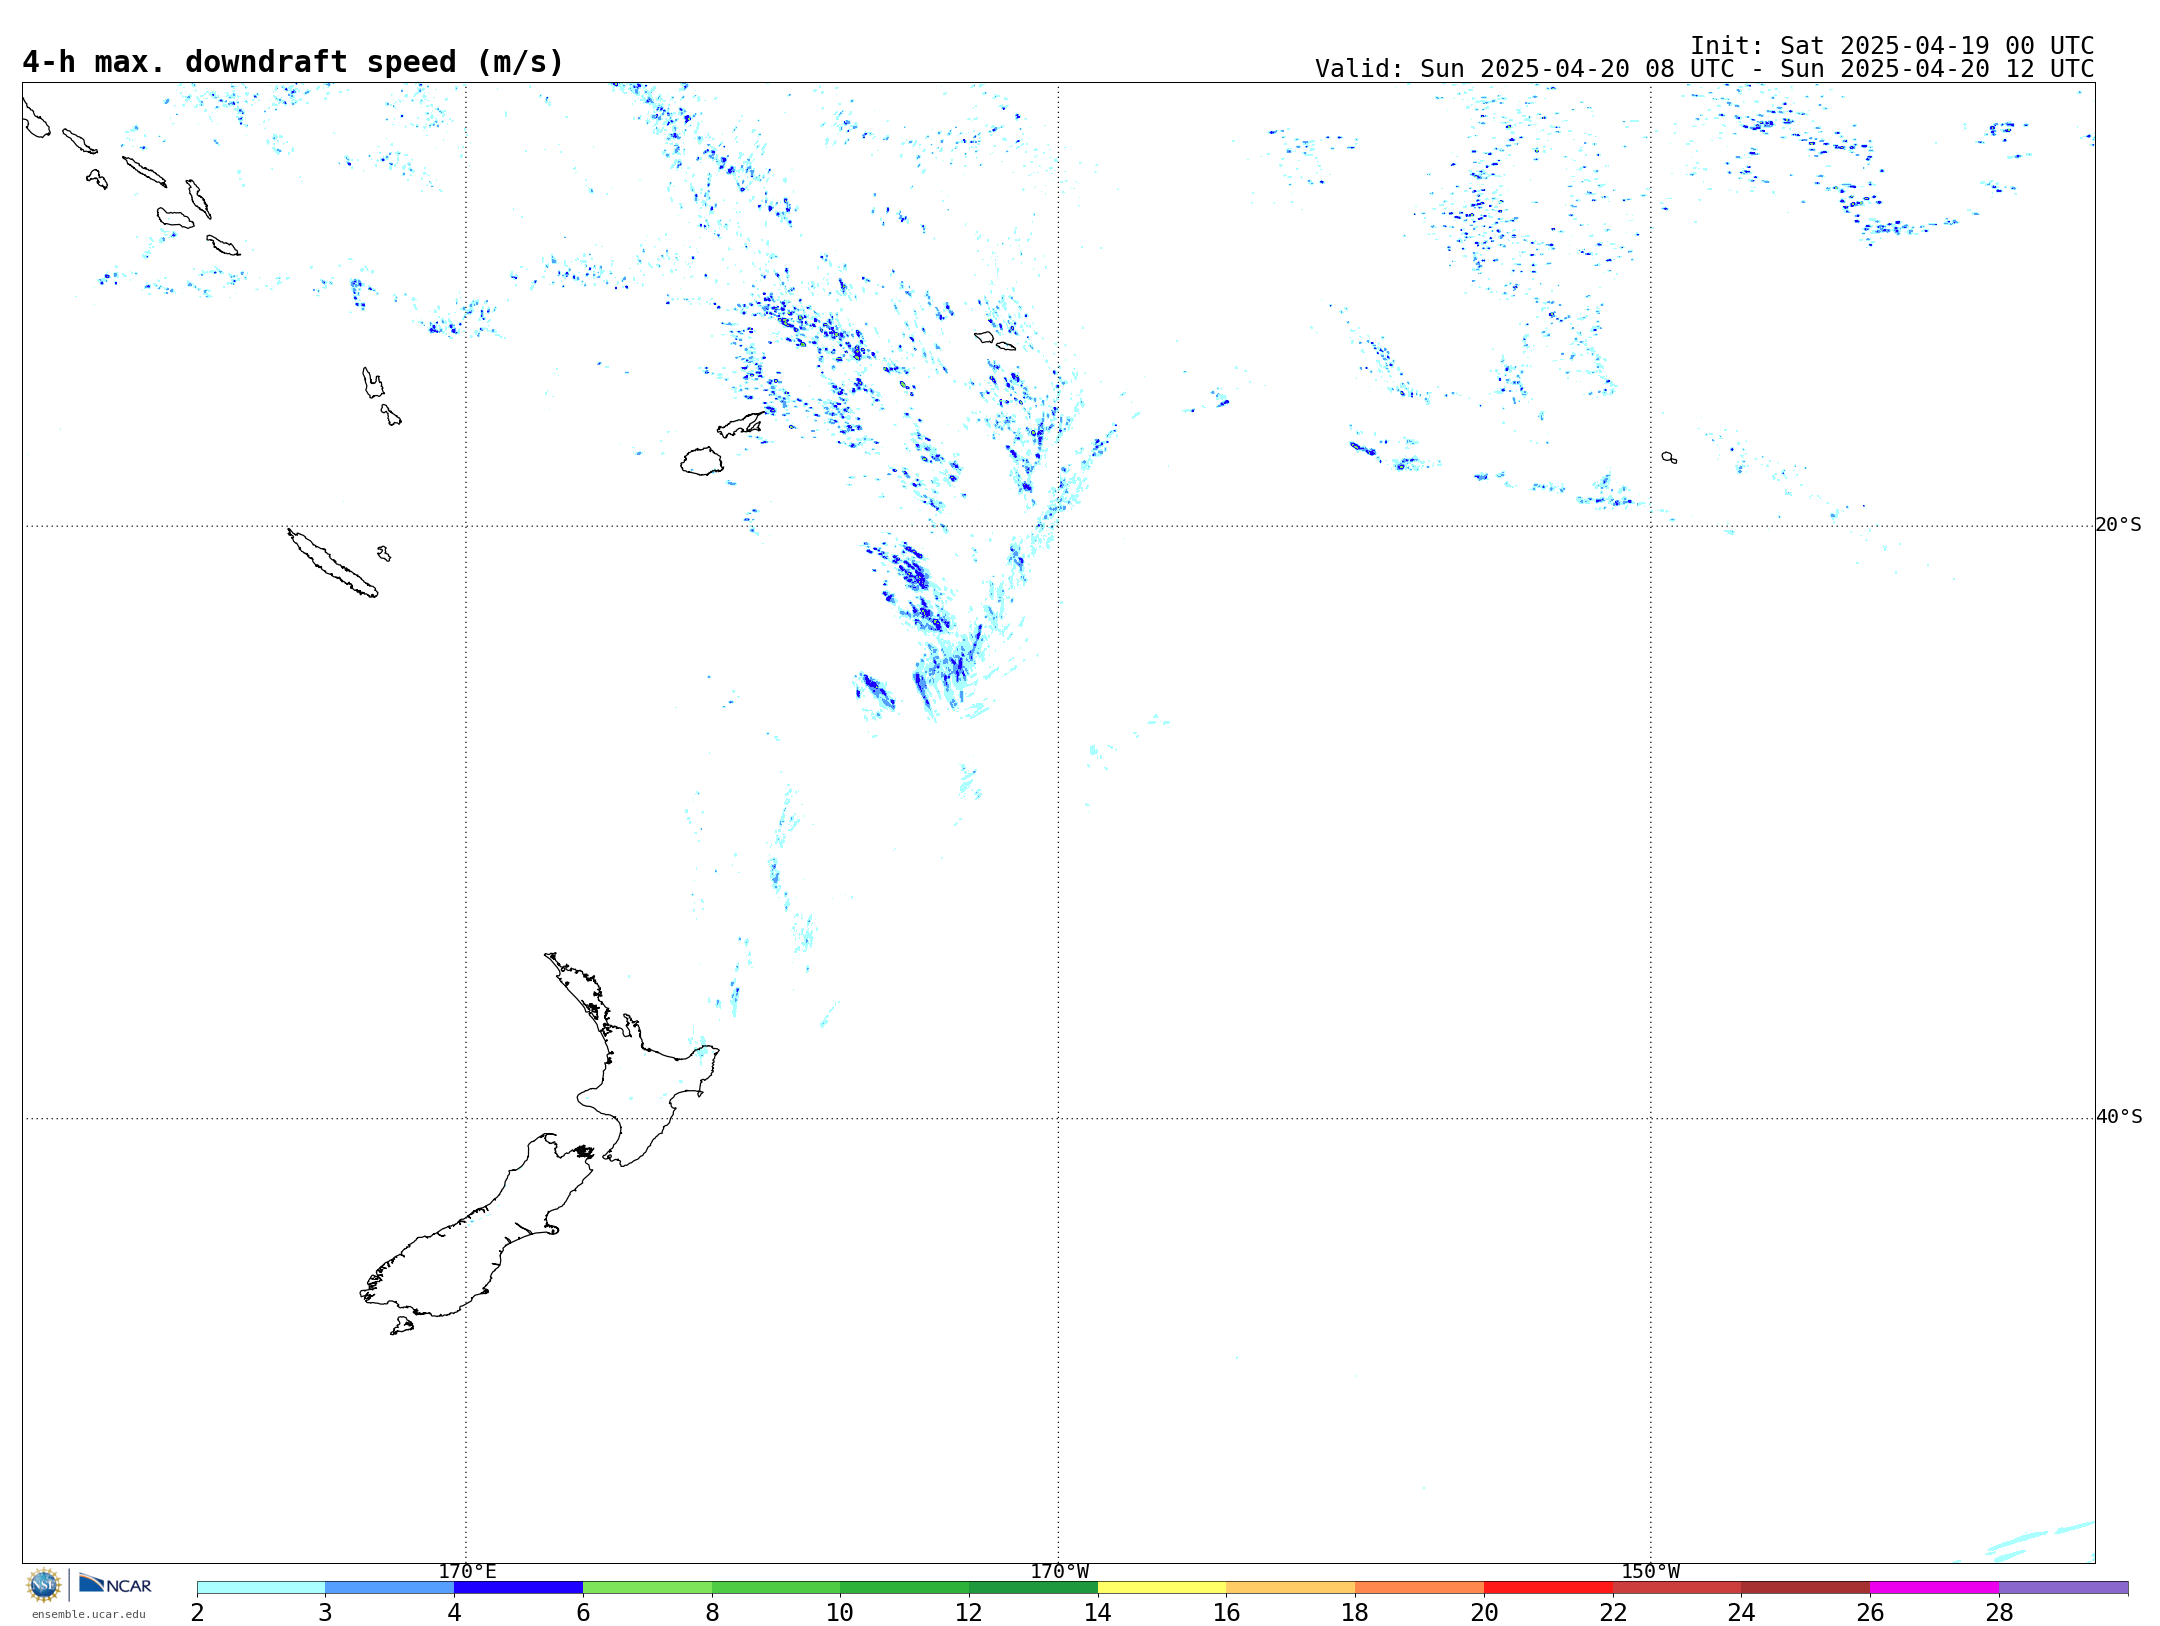This screenshot has width=2160, height=1626.
Task: Click the 'Init: Sat 2025-04-19 00 UTC' text
Action: pyautogui.click(x=1892, y=46)
